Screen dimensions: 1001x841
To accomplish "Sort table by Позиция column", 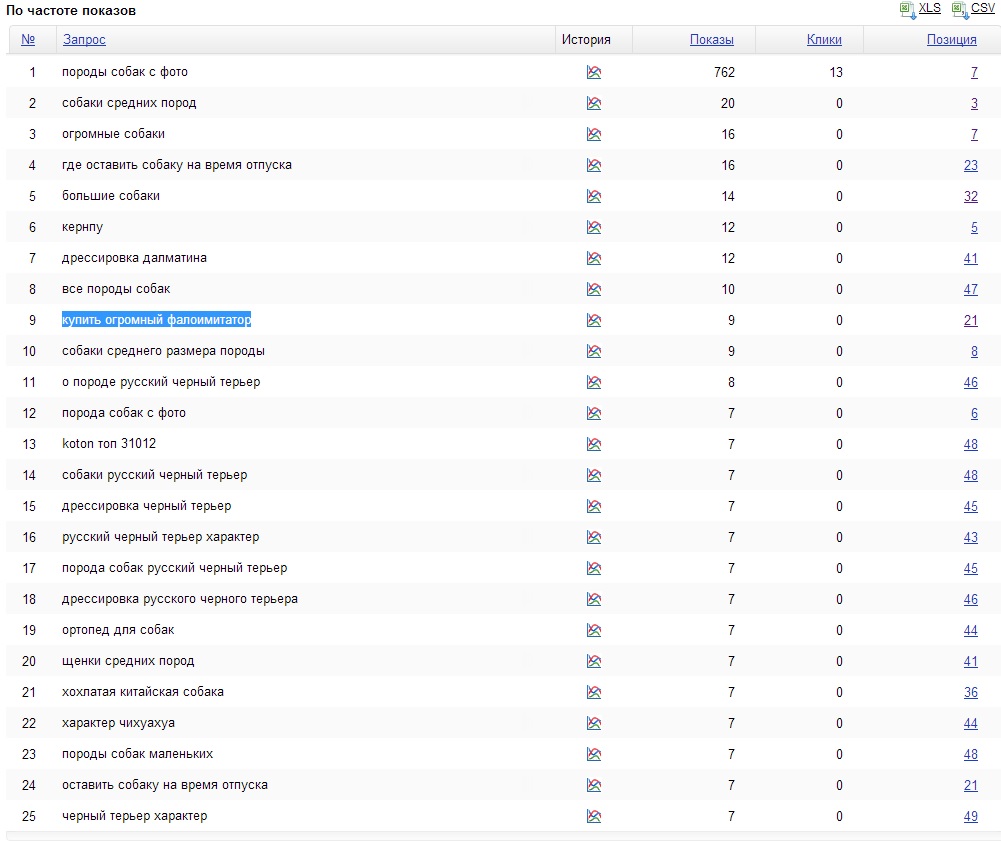I will (x=952, y=40).
